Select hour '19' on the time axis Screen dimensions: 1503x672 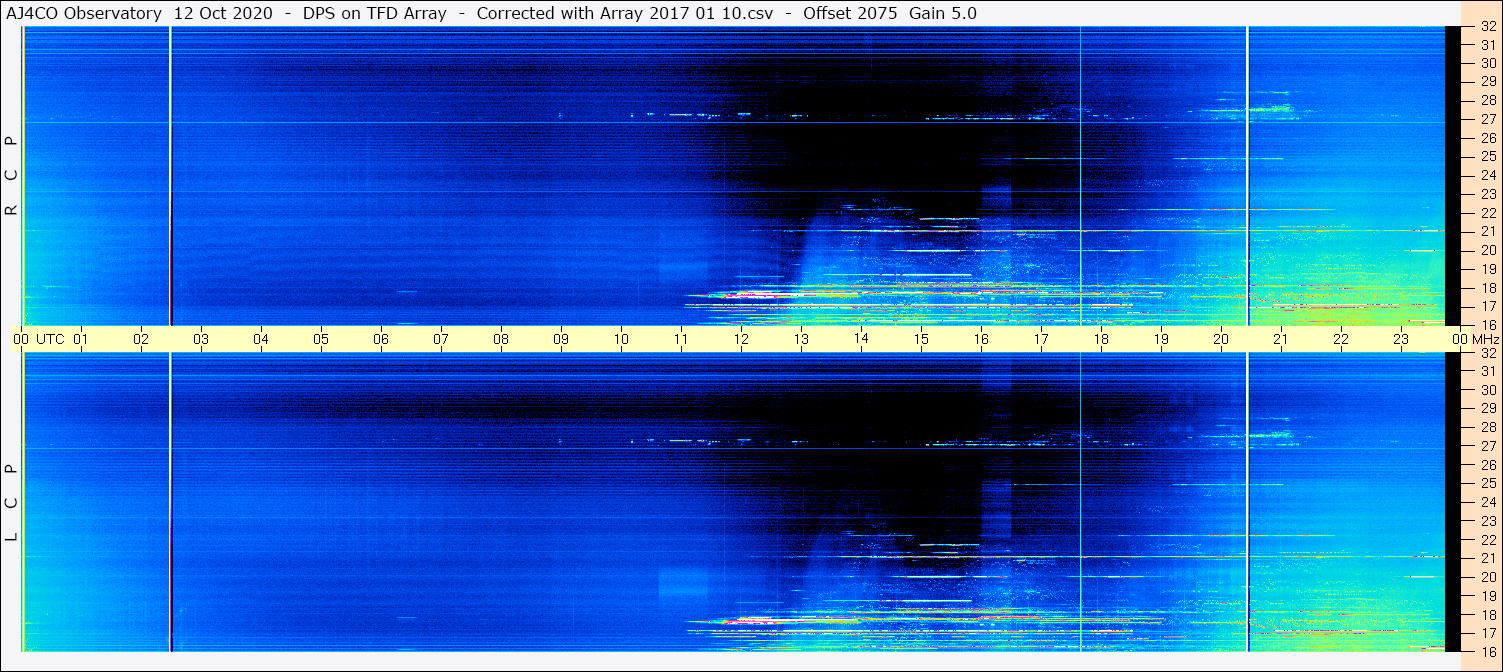point(1161,339)
